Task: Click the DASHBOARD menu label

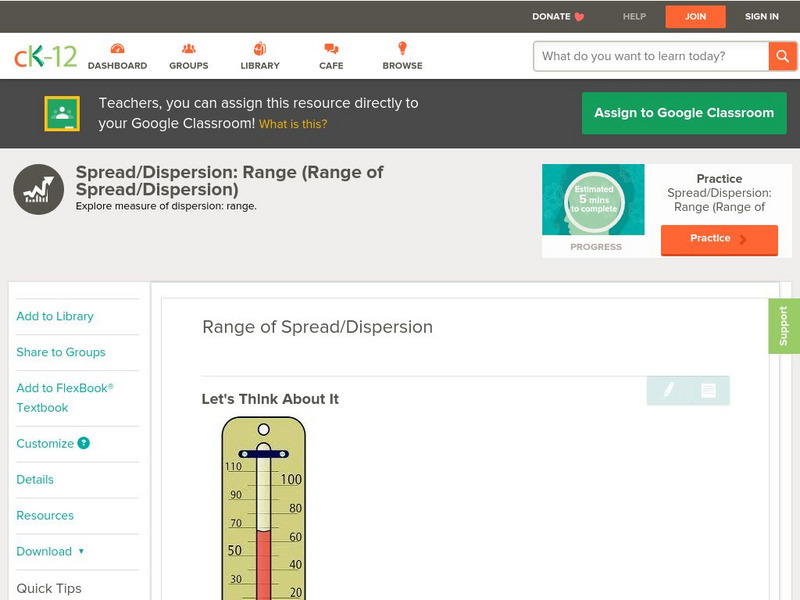Action: tap(117, 65)
